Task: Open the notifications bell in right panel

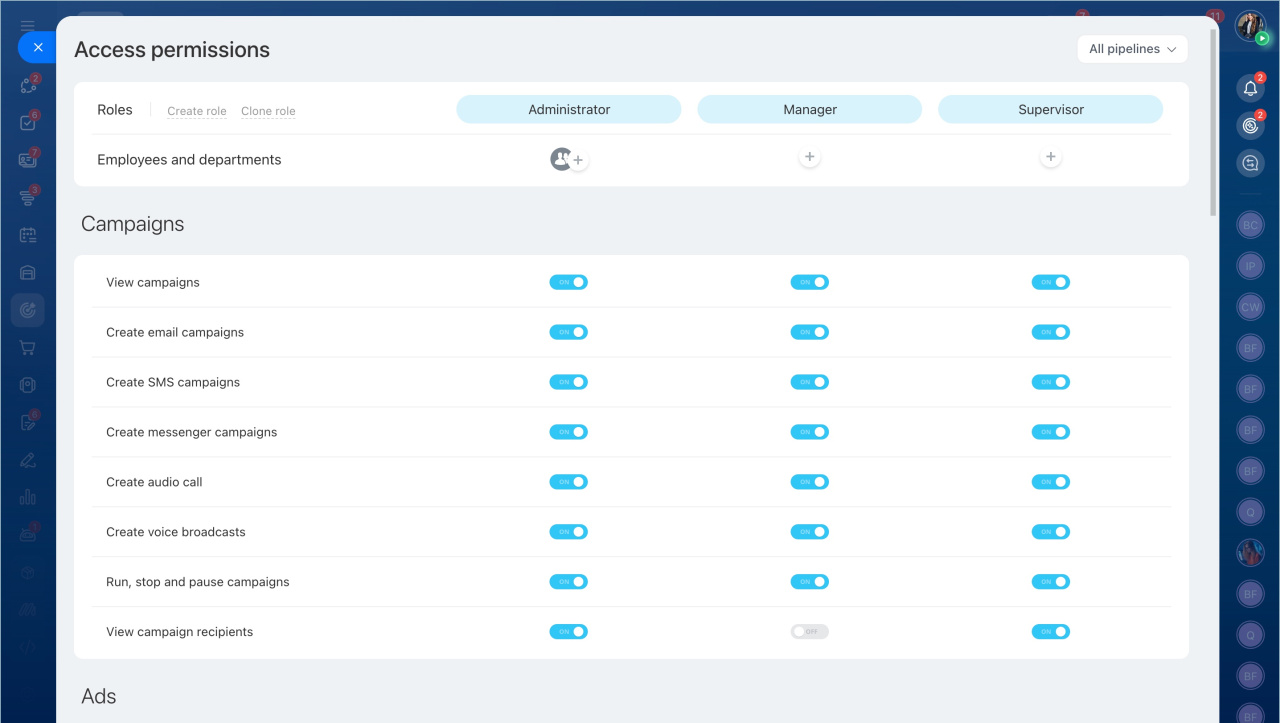Action: pos(1250,89)
